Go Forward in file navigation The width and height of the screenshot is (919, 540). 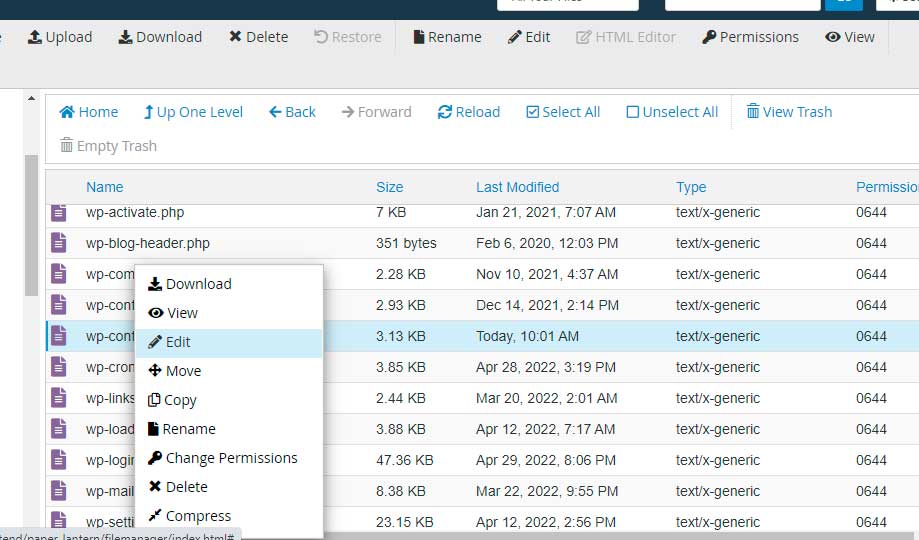pyautogui.click(x=376, y=112)
